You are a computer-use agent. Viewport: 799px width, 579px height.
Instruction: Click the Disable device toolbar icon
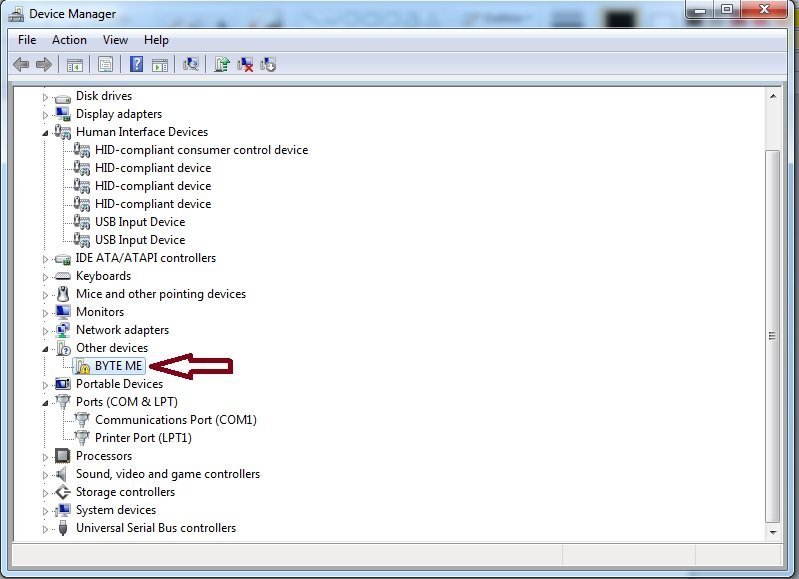coord(267,64)
